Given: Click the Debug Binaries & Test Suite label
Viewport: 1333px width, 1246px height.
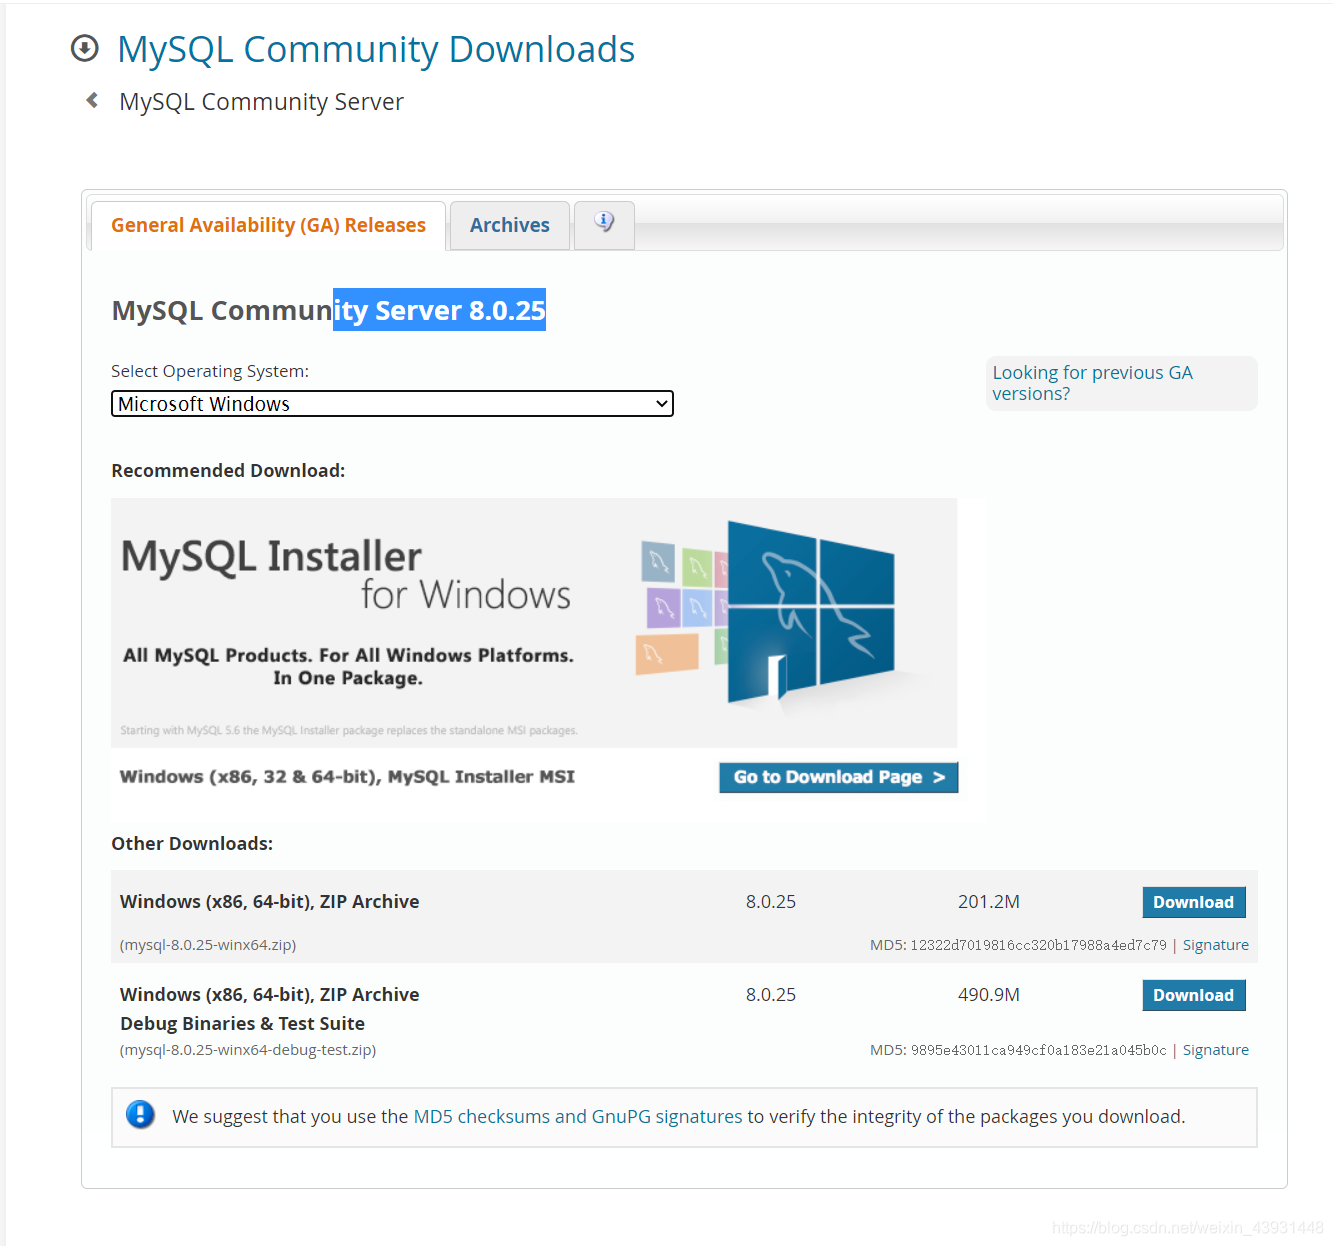Looking at the screenshot, I should click(242, 1024).
